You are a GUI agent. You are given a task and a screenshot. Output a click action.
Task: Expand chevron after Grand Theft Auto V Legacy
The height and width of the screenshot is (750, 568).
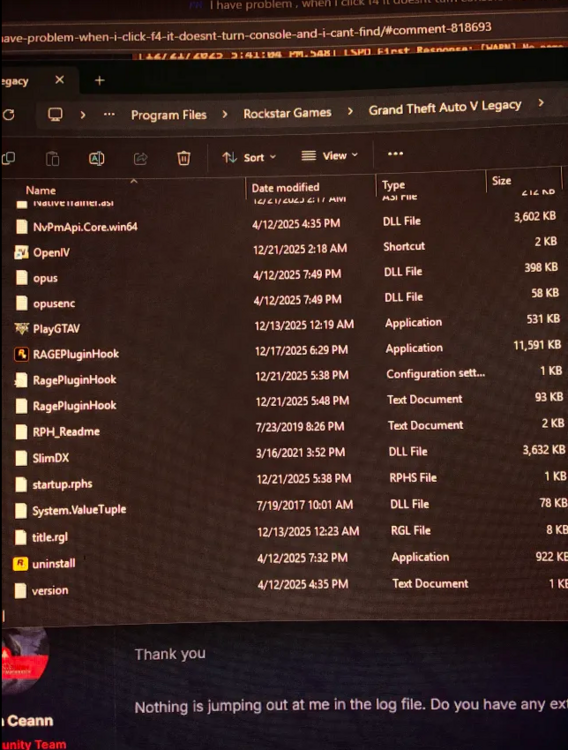(x=541, y=103)
